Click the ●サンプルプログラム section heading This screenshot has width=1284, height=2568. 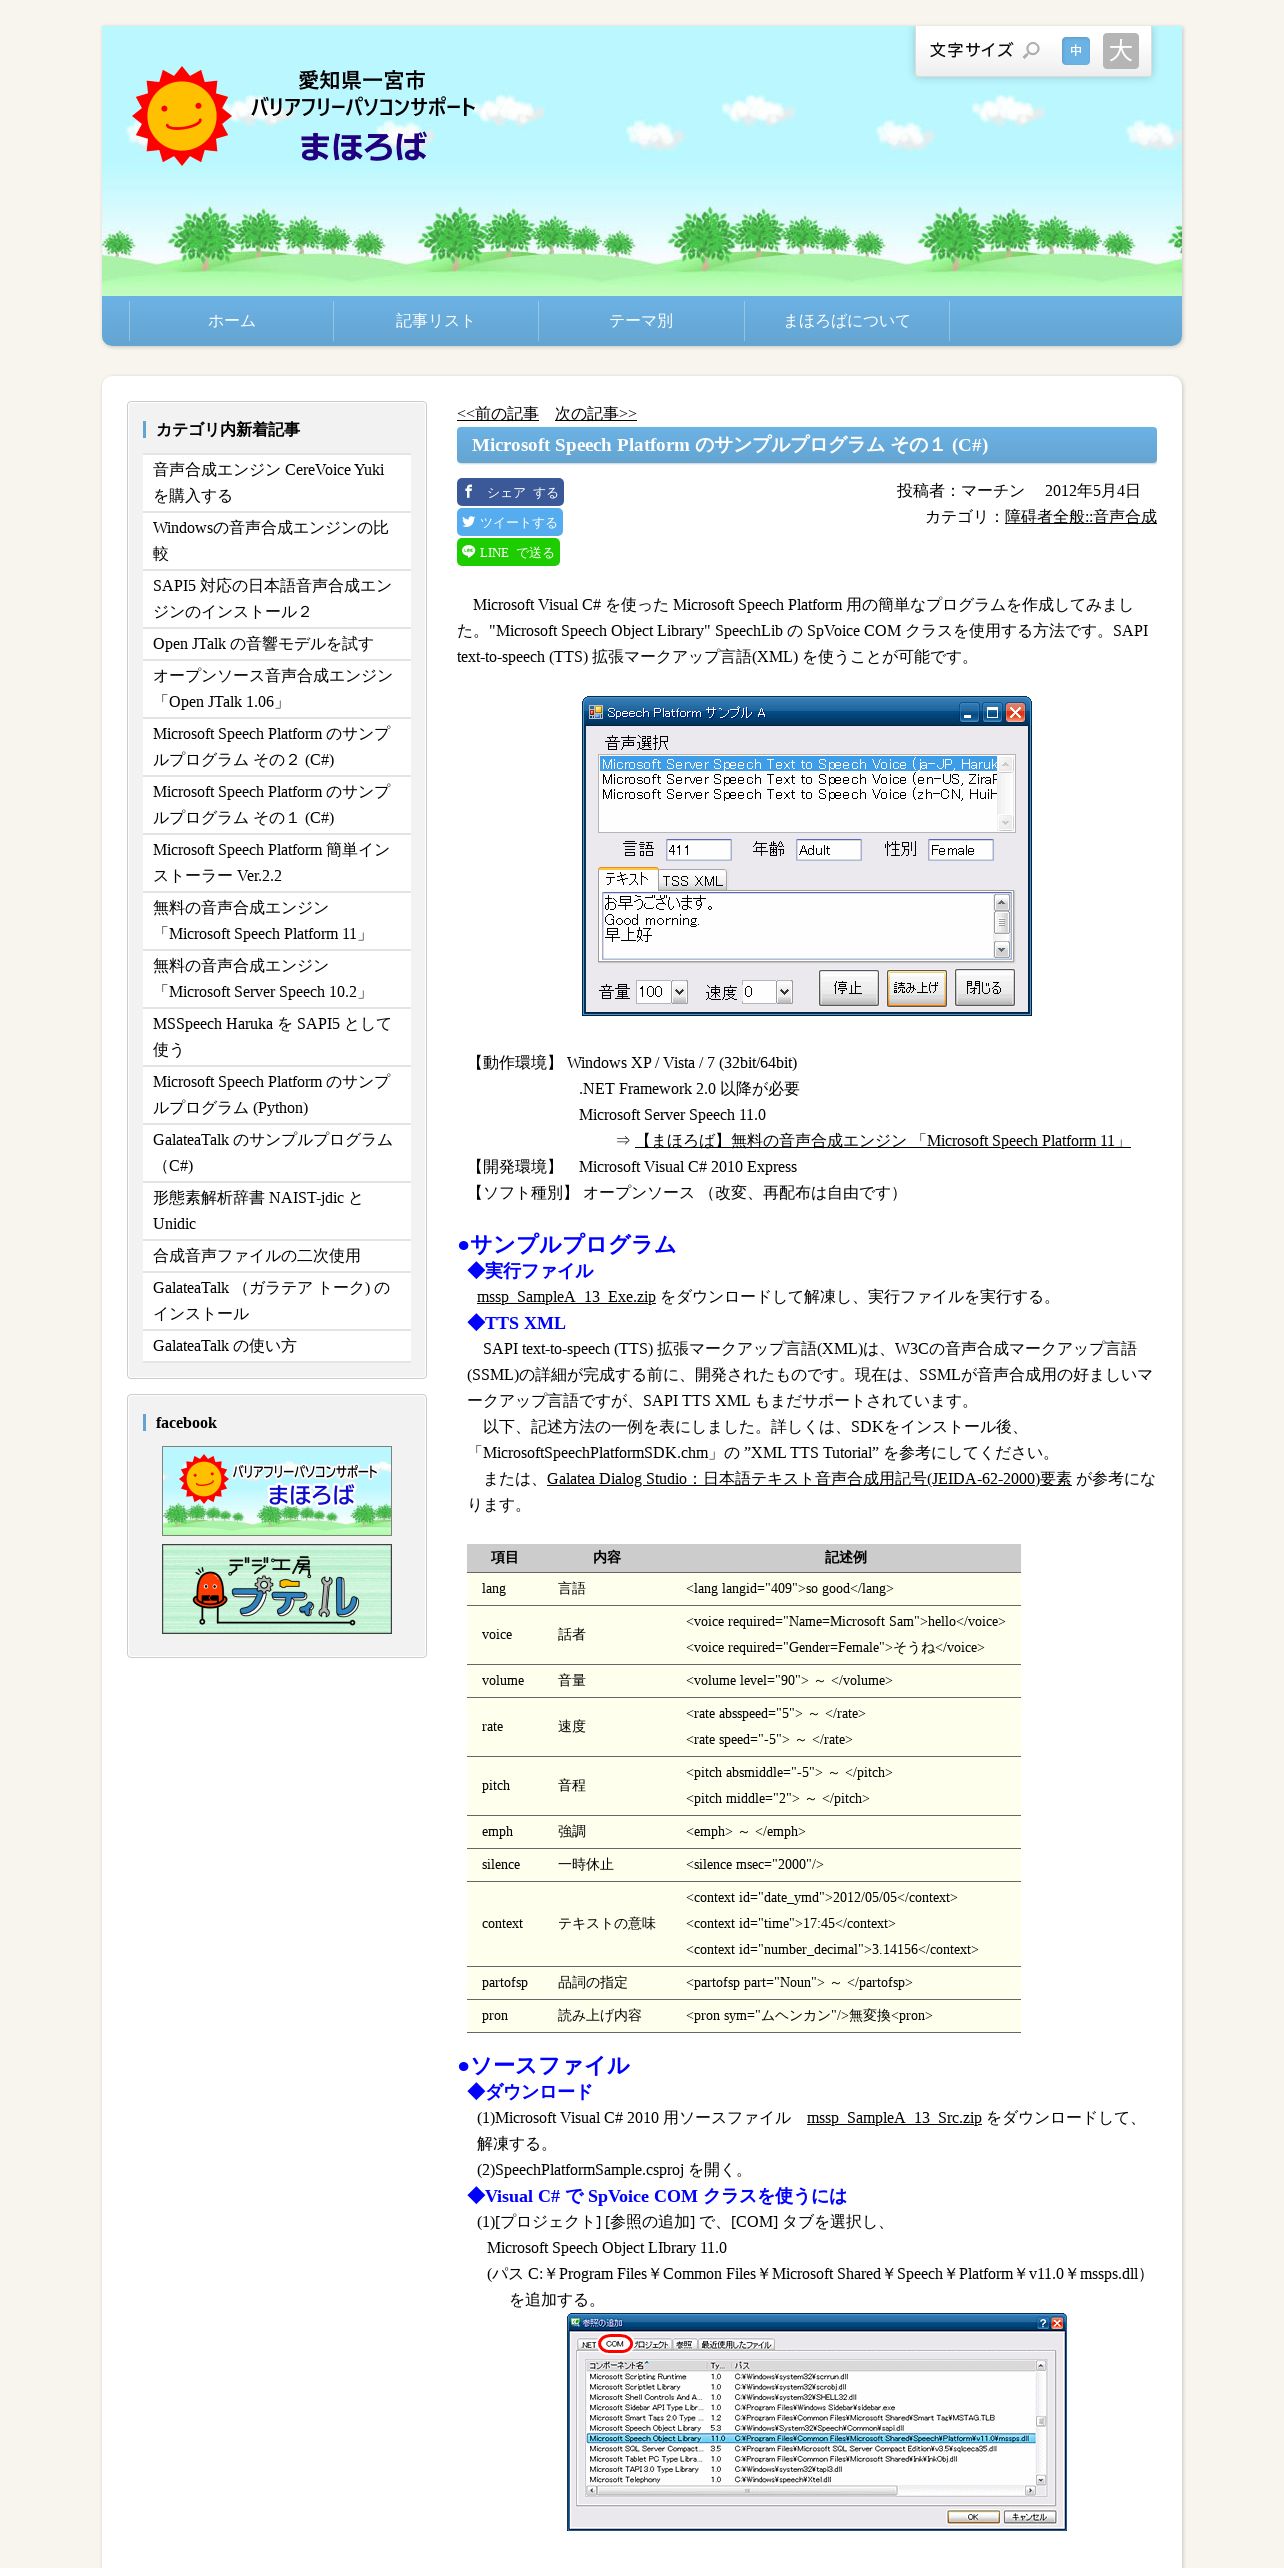coord(567,1244)
